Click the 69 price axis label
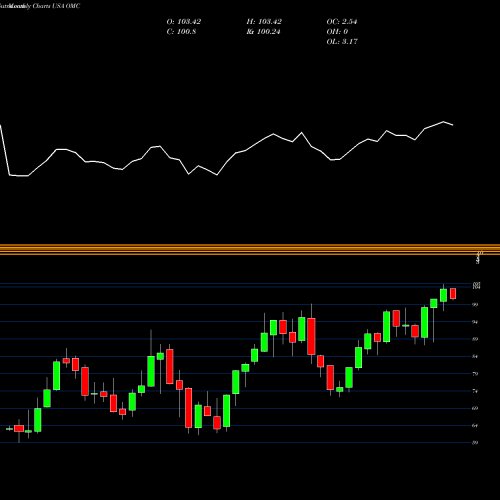500x500 pixels. pyautogui.click(x=475, y=408)
